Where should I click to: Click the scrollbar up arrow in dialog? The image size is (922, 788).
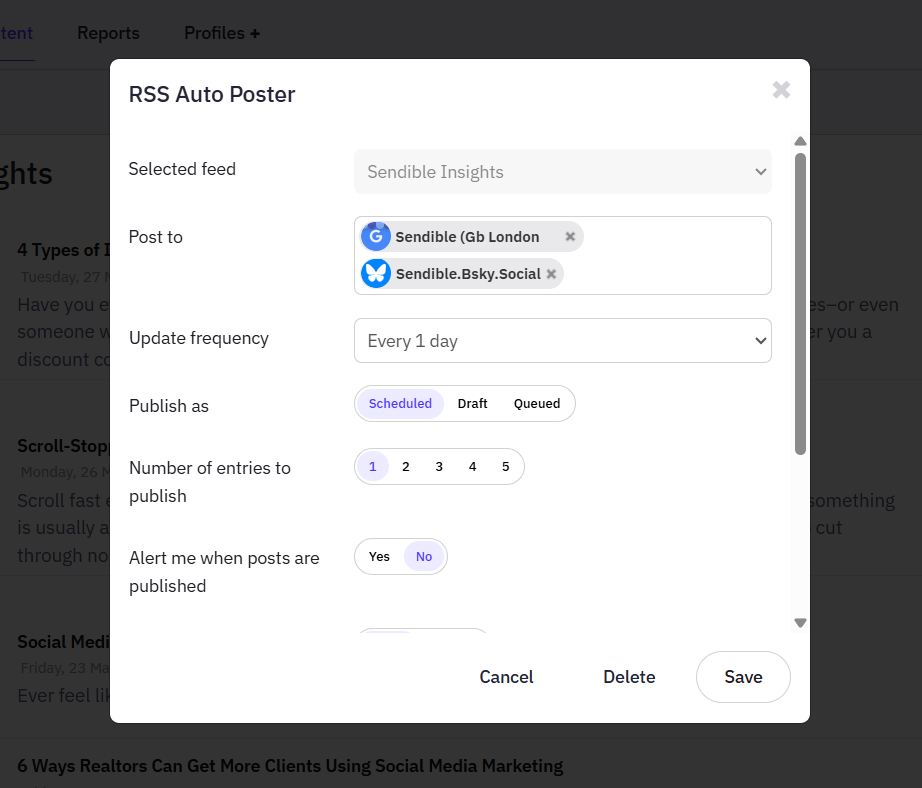click(x=800, y=141)
